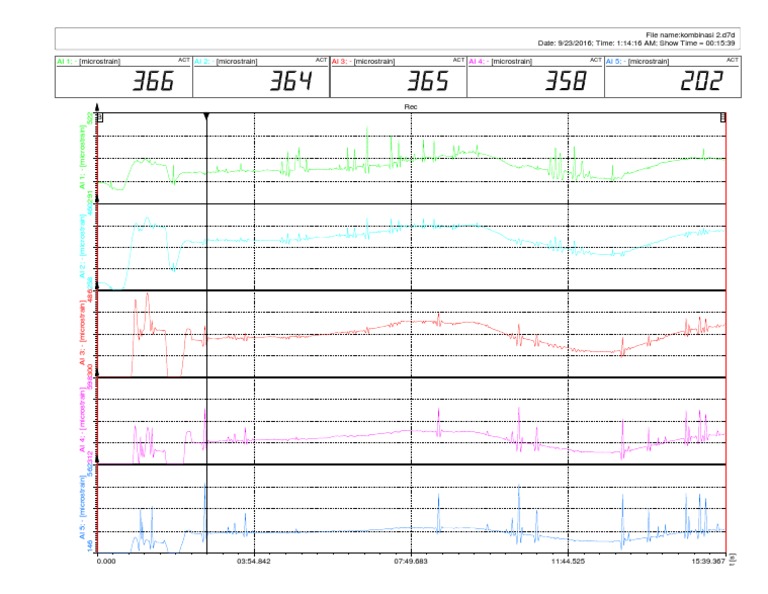Click the 'File name:kombinasi 2.d7d' header text
This screenshot has width=768, height=594.
click(x=690, y=35)
